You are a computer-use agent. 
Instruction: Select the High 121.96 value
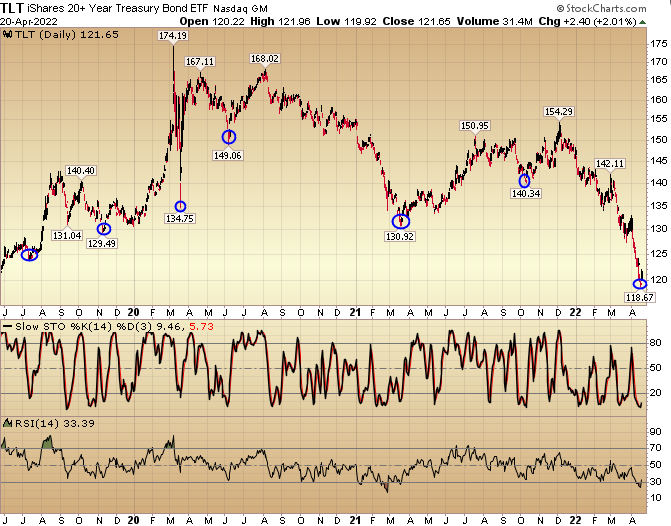tap(280, 21)
